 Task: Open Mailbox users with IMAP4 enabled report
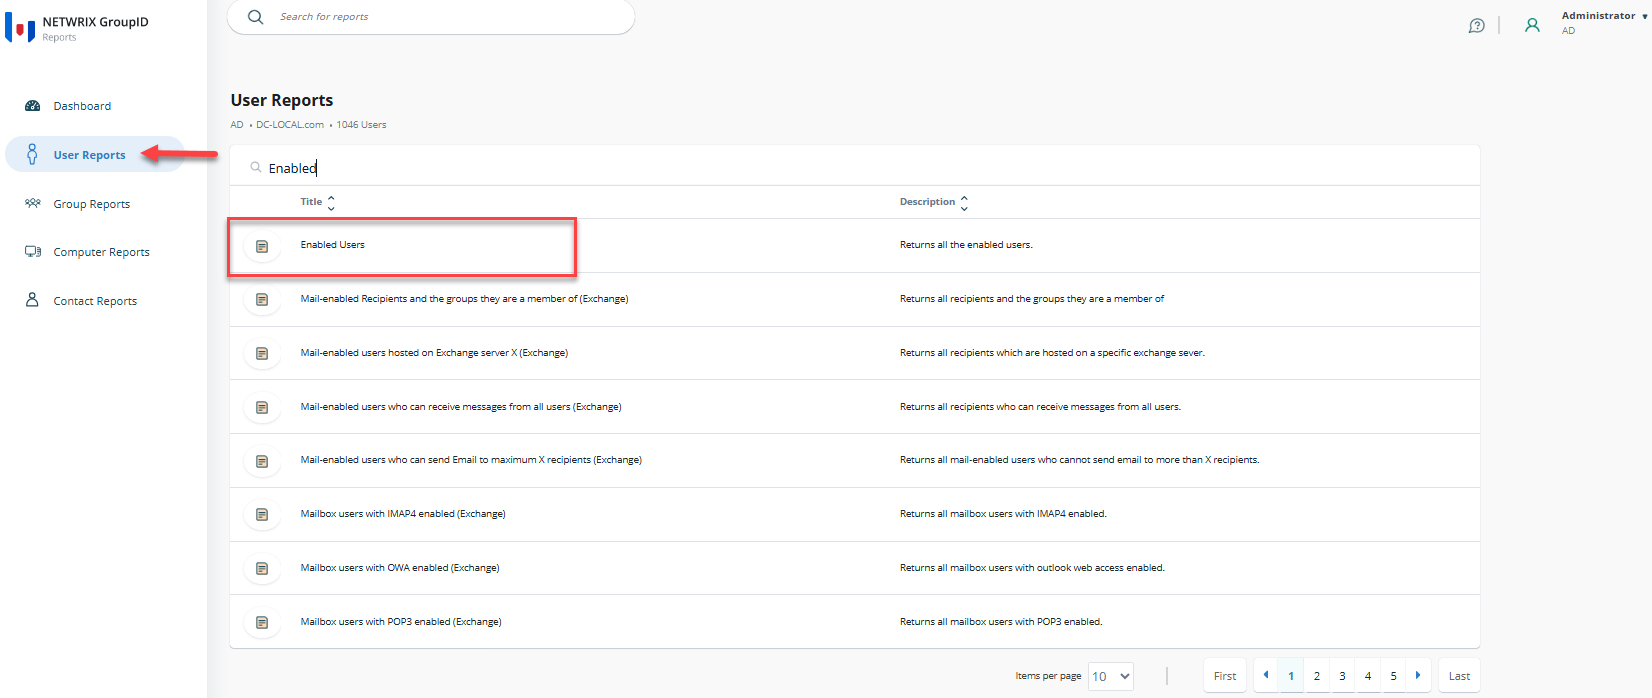(403, 514)
